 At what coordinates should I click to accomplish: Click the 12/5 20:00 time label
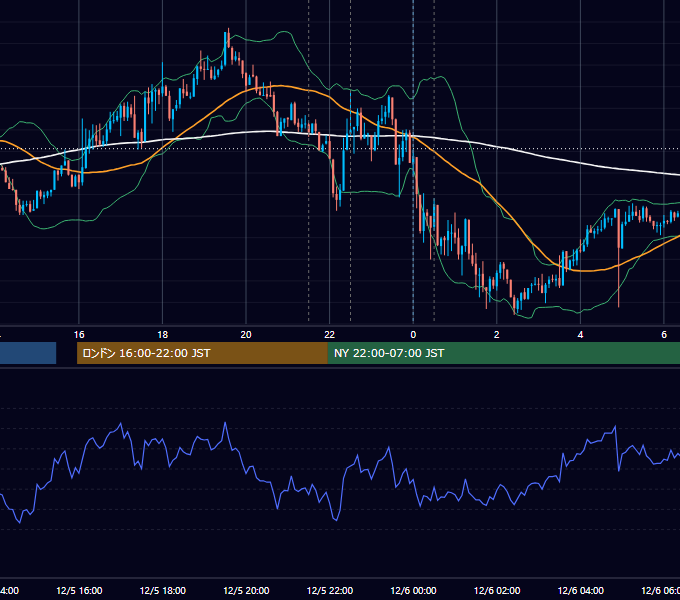246,590
